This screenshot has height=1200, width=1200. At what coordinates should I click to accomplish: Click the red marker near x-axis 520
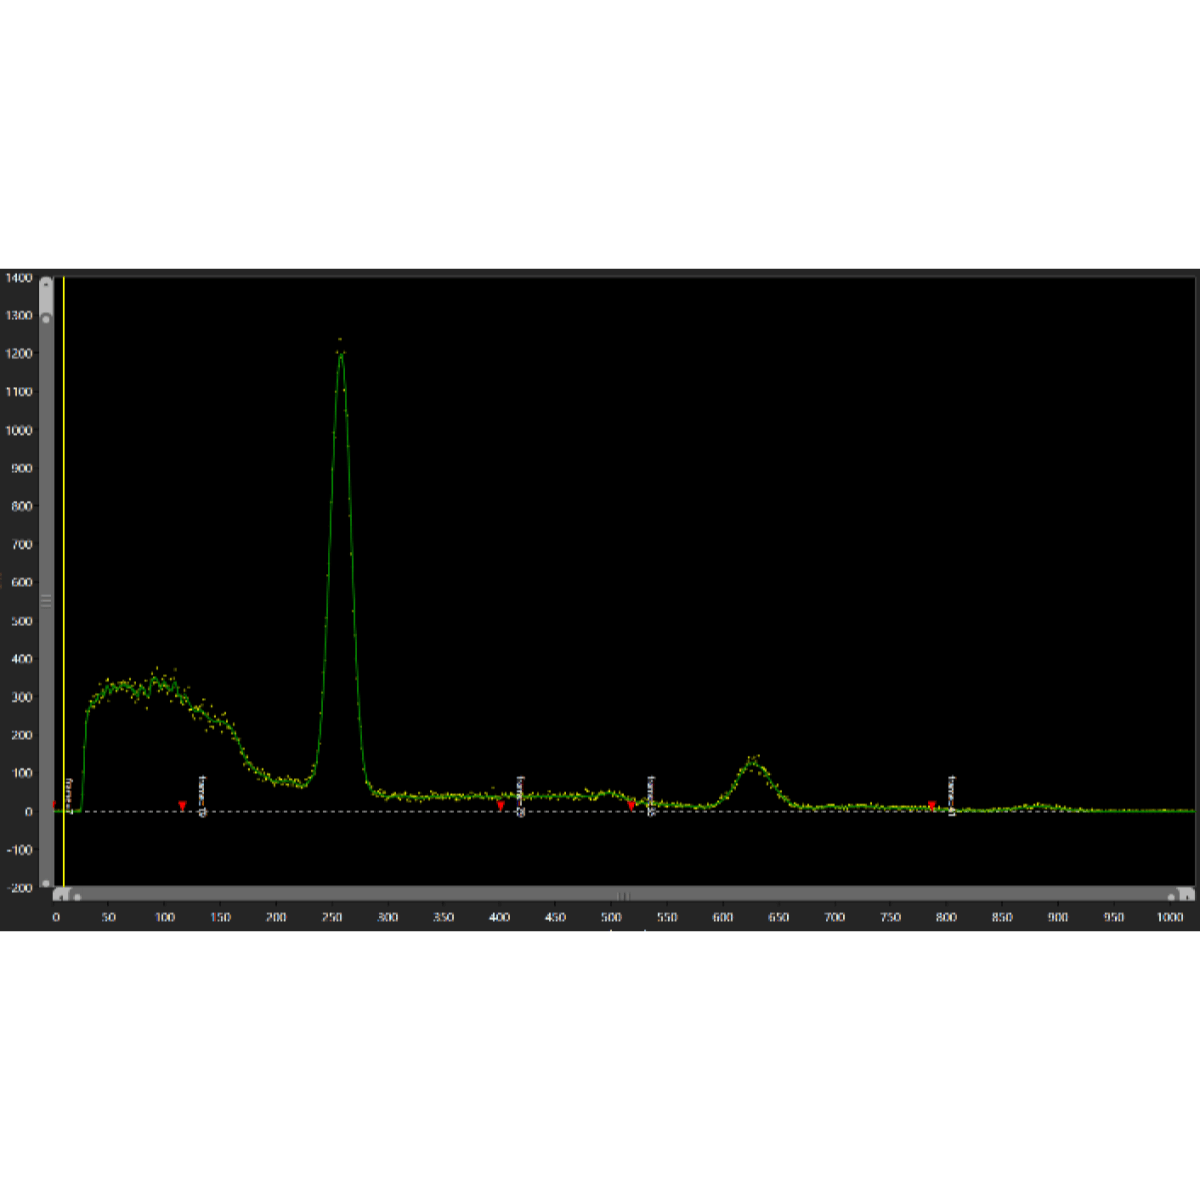(x=631, y=805)
